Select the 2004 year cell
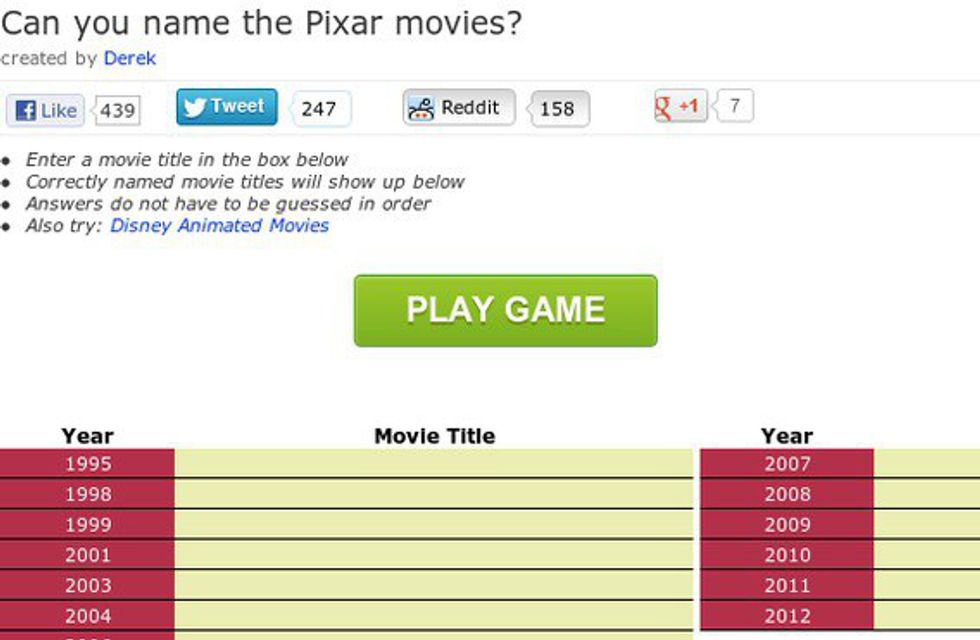This screenshot has width=980, height=640. point(87,616)
